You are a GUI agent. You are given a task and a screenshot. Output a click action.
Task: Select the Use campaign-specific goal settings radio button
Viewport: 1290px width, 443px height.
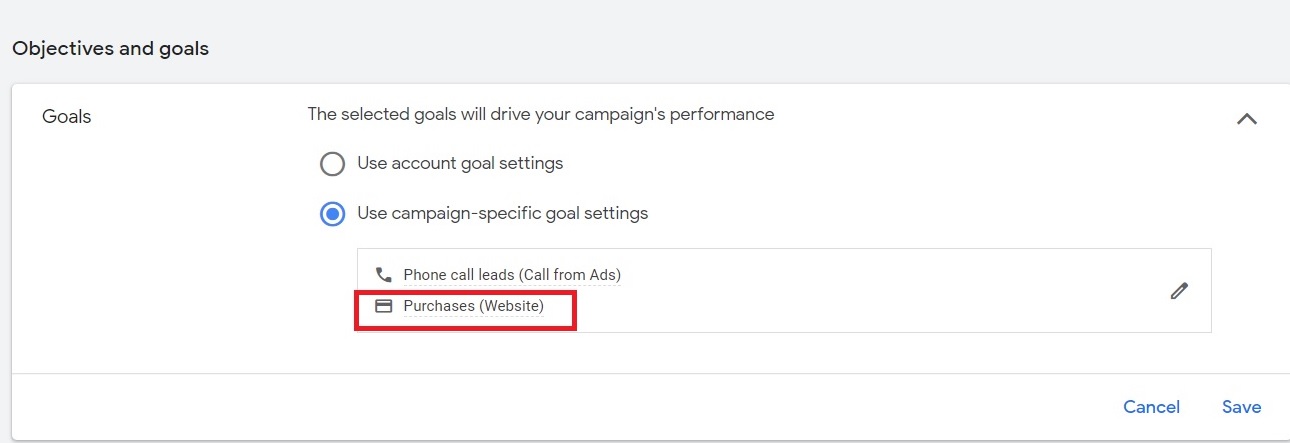[332, 214]
